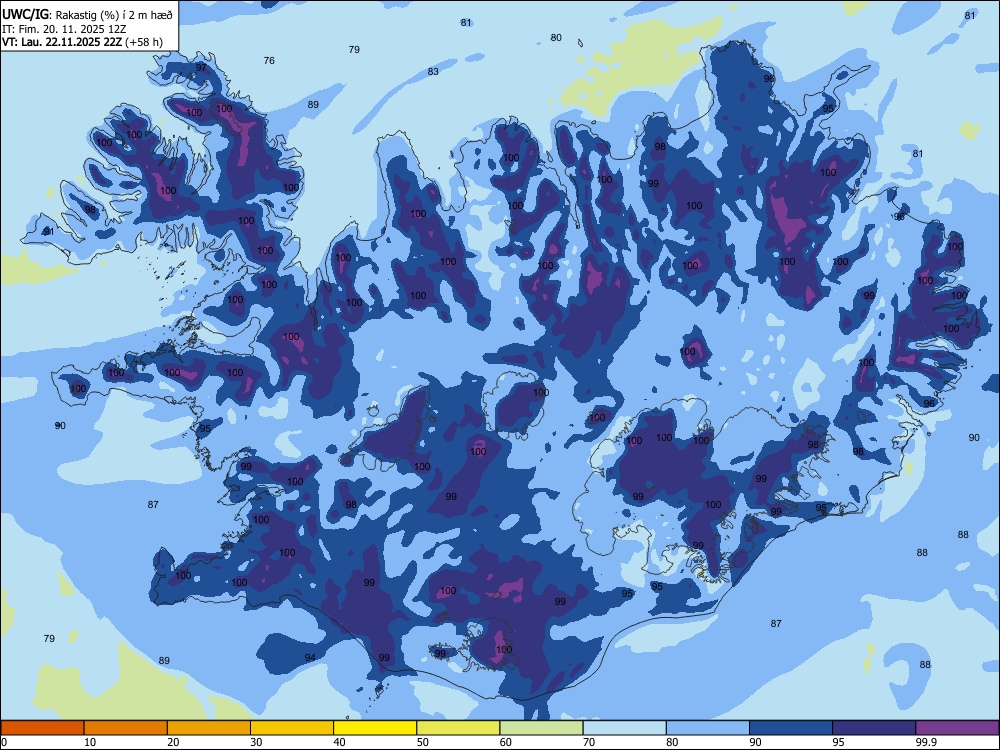The image size is (1000, 750).
Task: Click the 'VT: Lau. 22.11.2025 22Z (+58 h)' line
Action: tap(82, 43)
